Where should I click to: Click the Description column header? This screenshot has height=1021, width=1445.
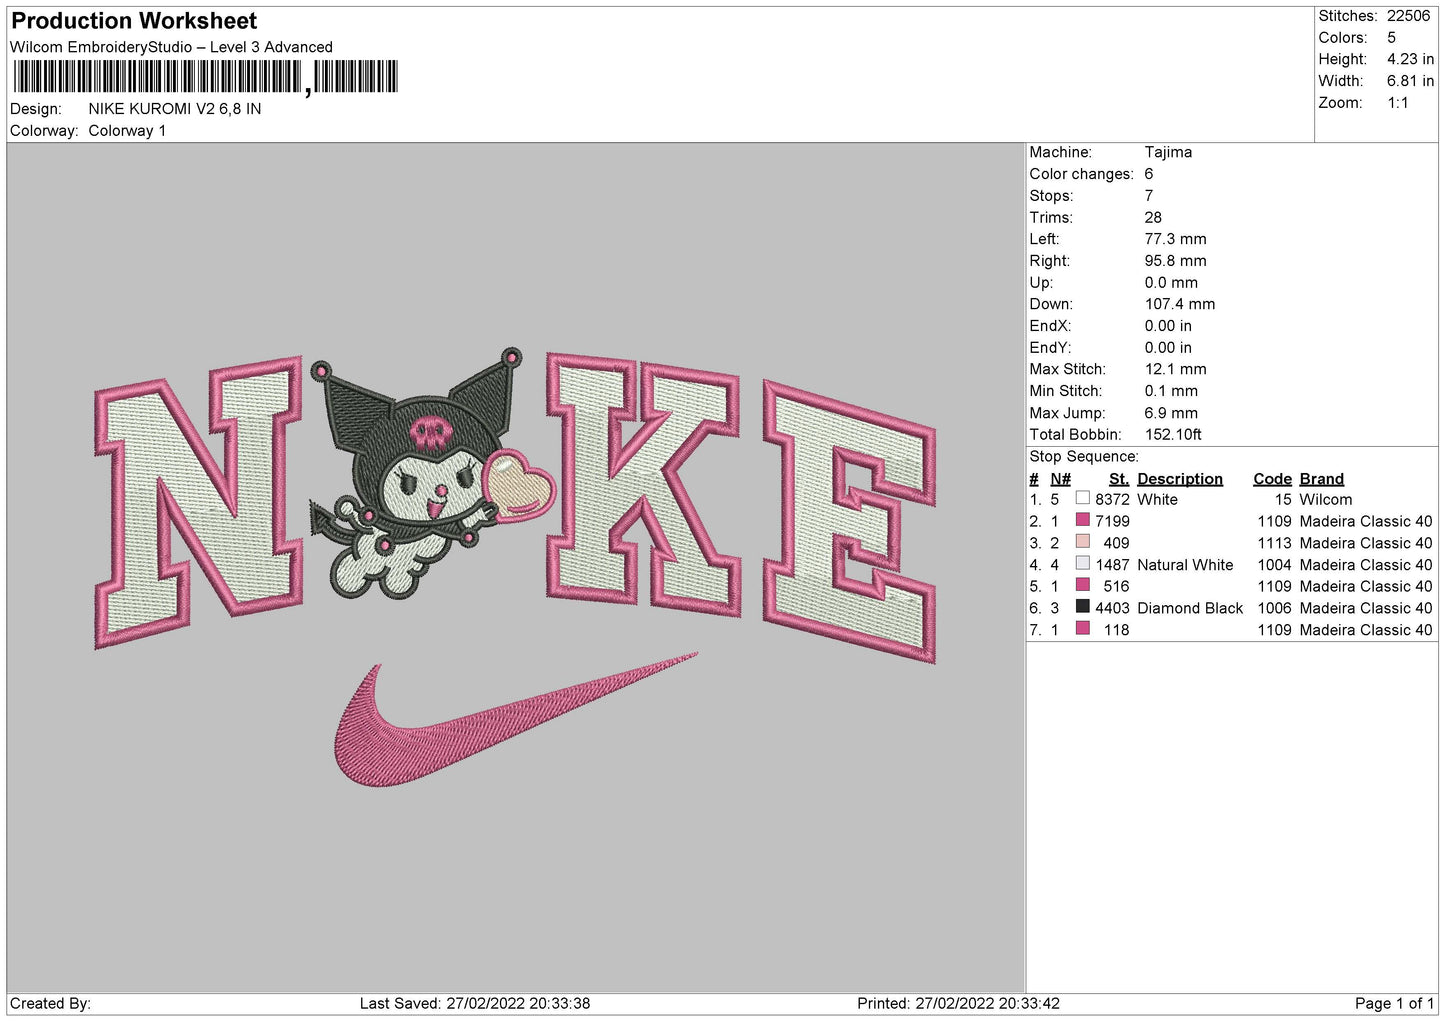1179,479
